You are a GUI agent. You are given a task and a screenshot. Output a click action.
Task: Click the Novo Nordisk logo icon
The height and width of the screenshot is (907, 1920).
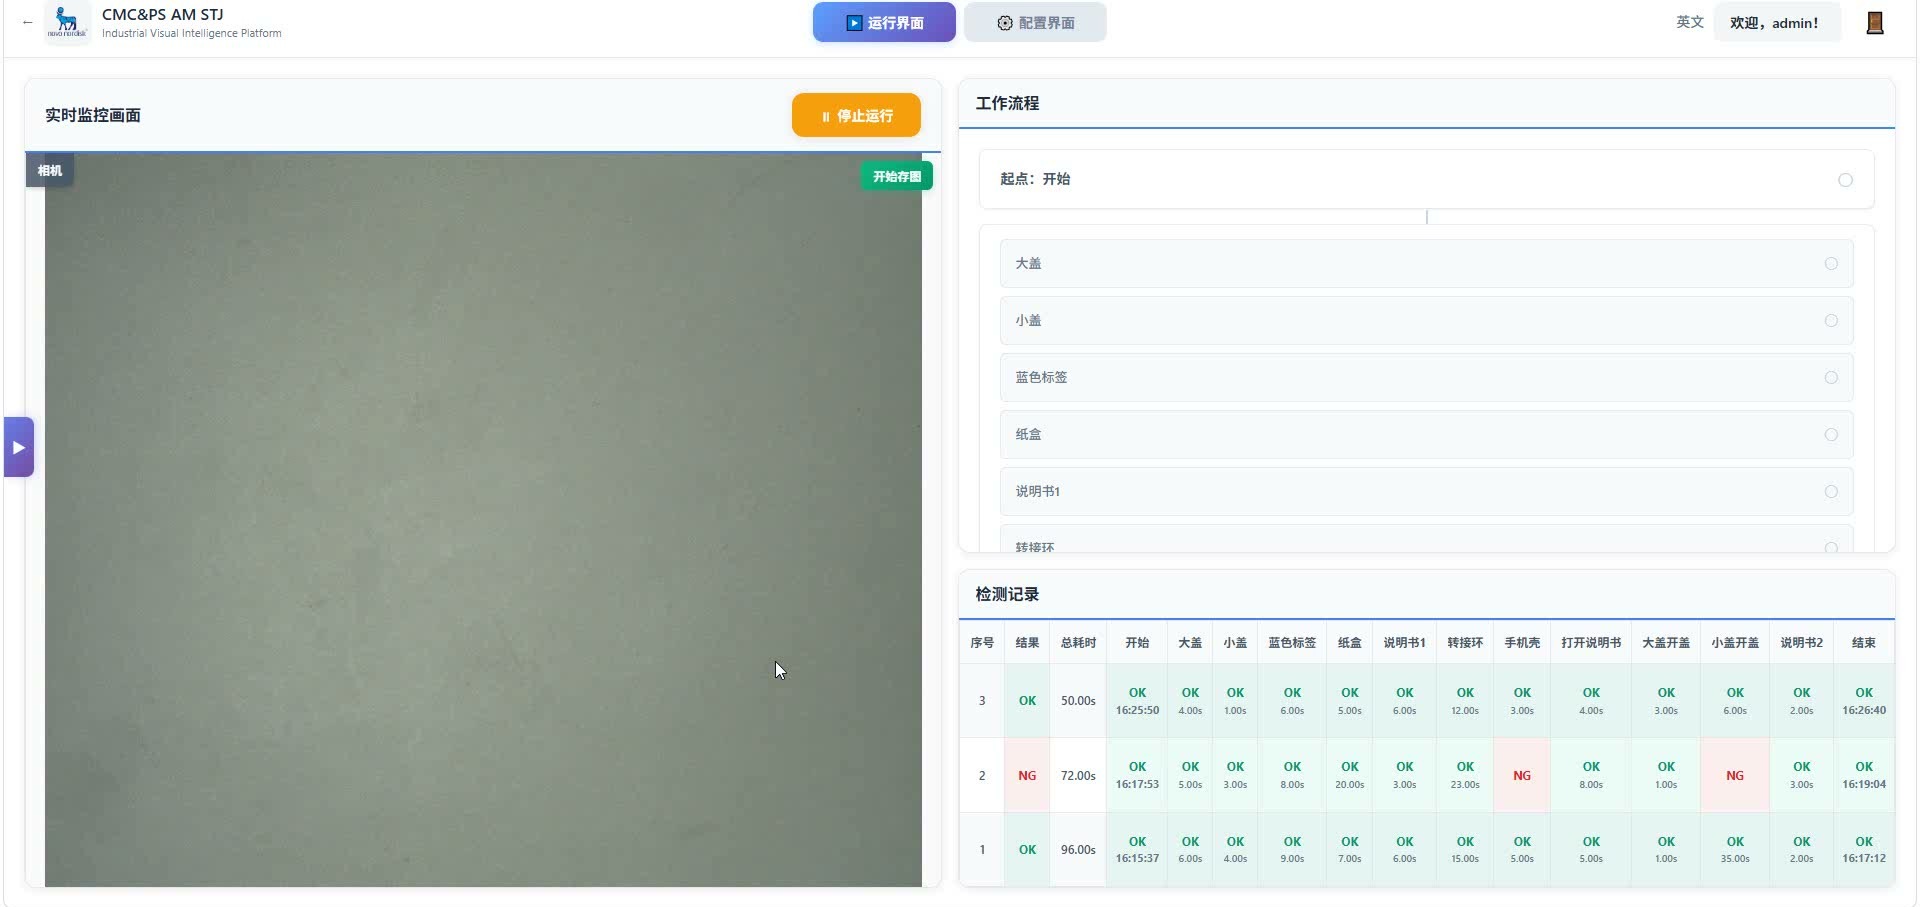coord(68,22)
